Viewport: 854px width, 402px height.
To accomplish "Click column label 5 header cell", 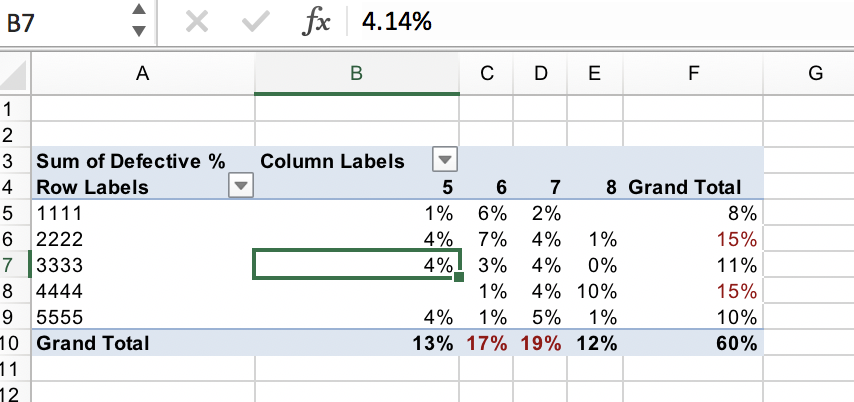I will (357, 187).
